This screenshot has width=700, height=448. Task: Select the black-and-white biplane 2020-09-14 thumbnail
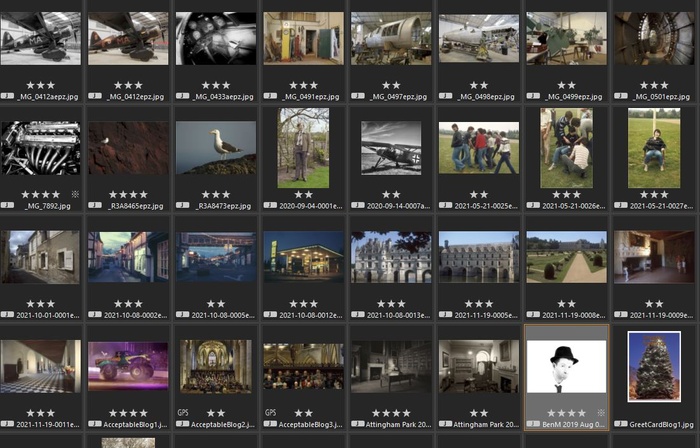(391, 148)
